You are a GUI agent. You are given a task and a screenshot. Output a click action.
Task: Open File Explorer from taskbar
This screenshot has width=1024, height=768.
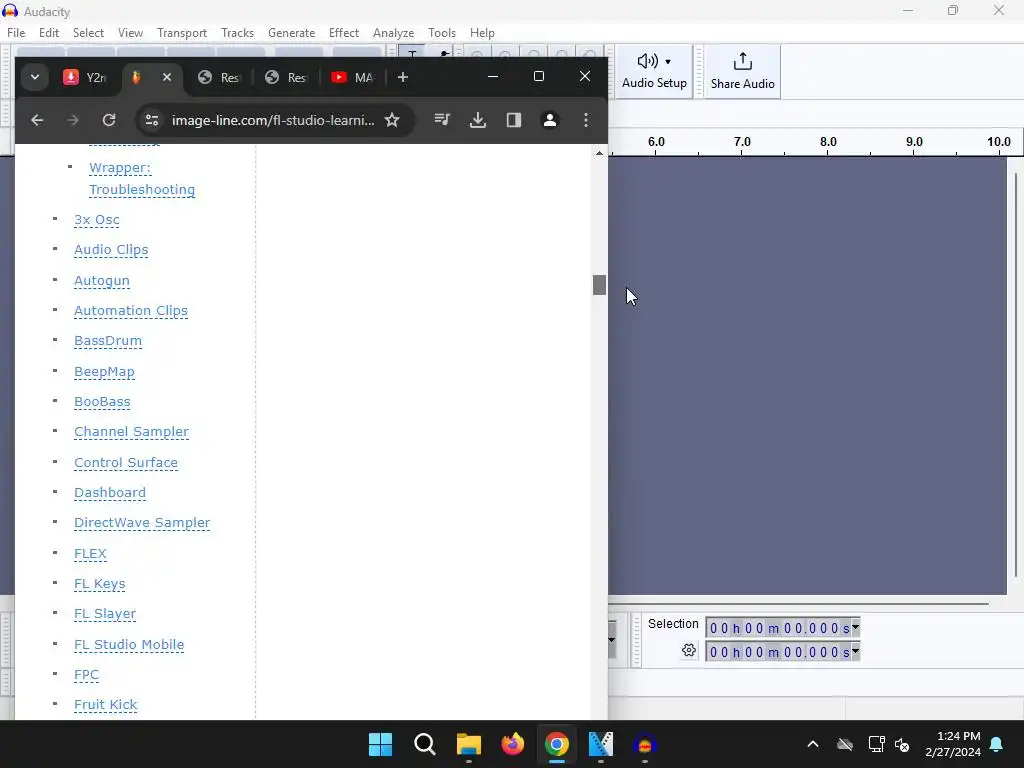pyautogui.click(x=469, y=744)
